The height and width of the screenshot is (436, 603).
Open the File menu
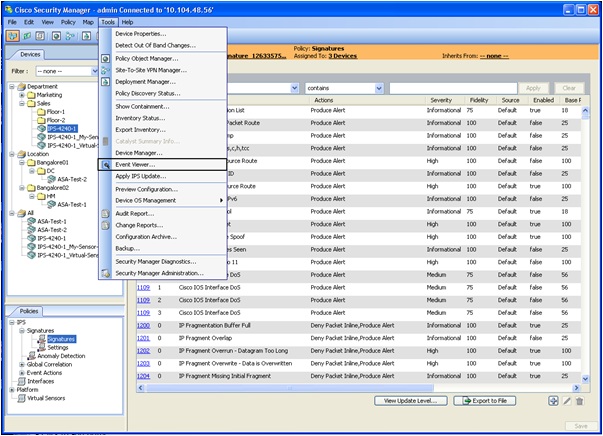[x=12, y=22]
